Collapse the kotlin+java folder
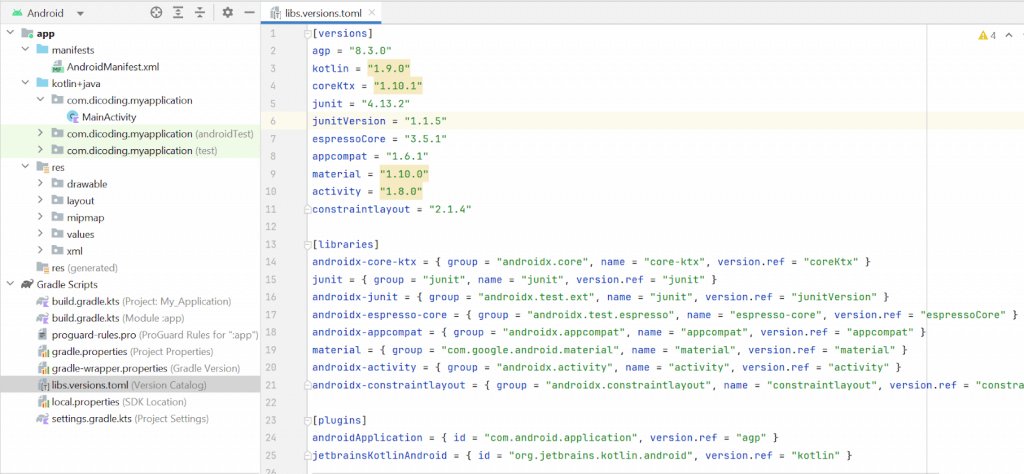This screenshot has width=1024, height=474. 25,83
